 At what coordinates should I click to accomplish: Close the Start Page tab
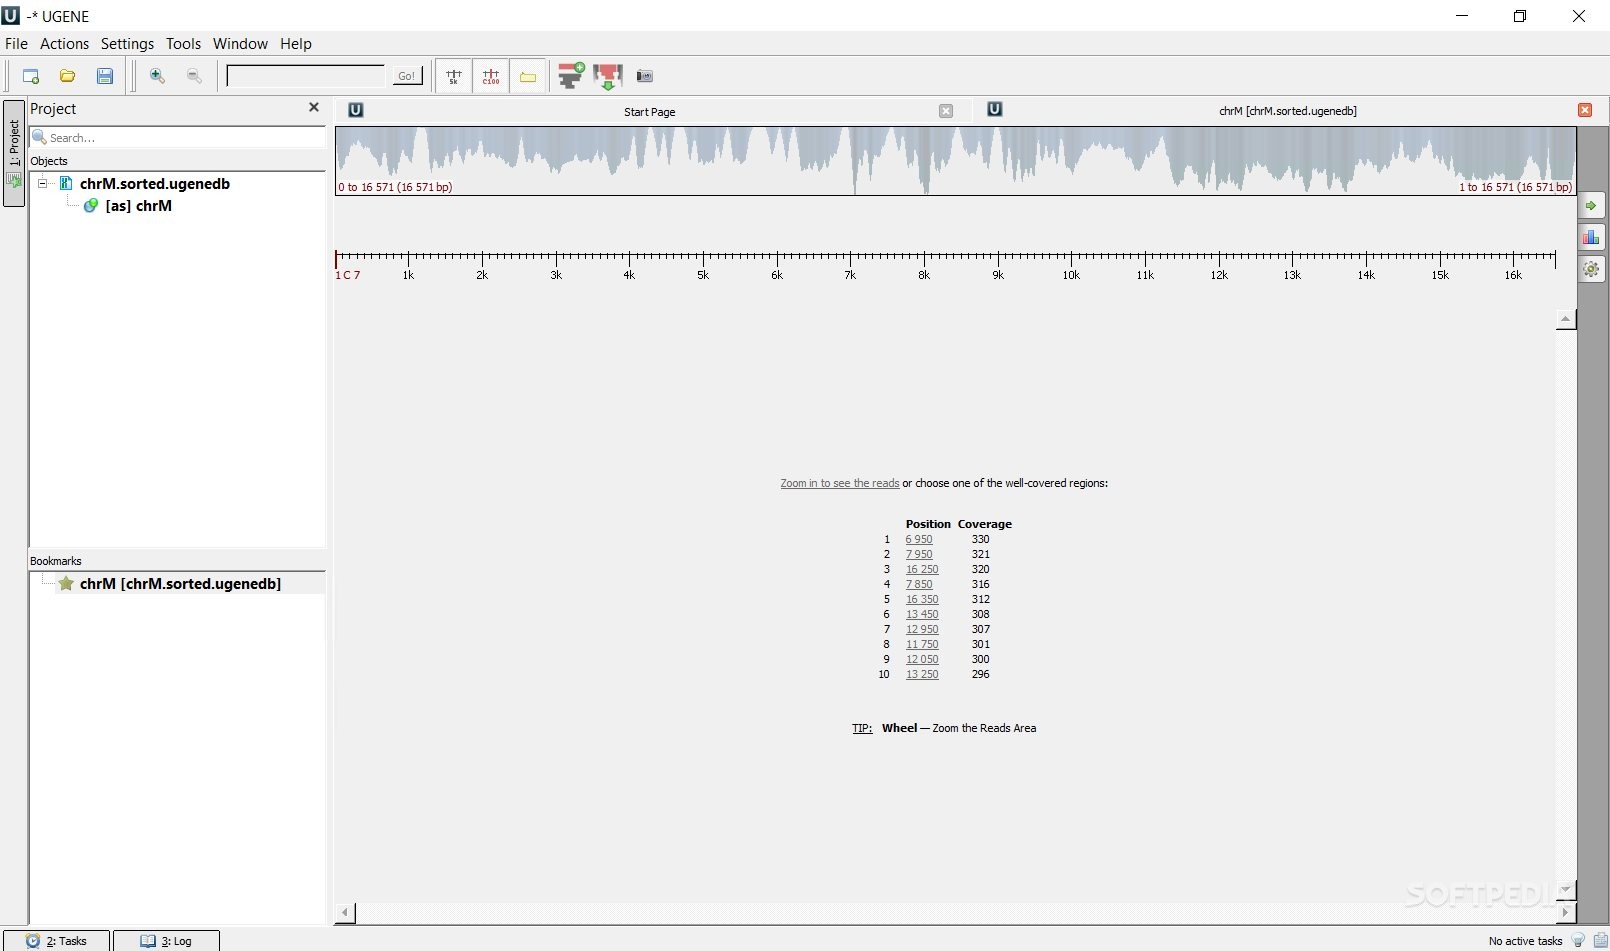[x=946, y=111]
